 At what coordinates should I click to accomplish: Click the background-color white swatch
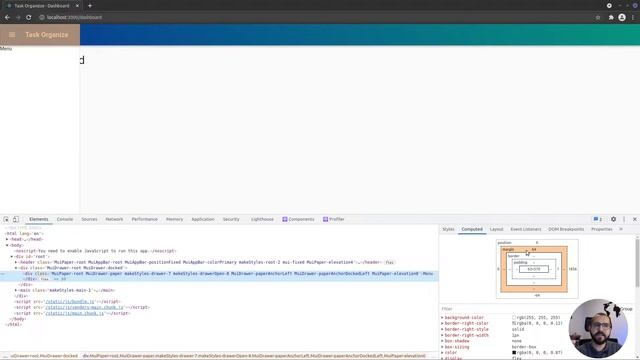tap(514, 318)
